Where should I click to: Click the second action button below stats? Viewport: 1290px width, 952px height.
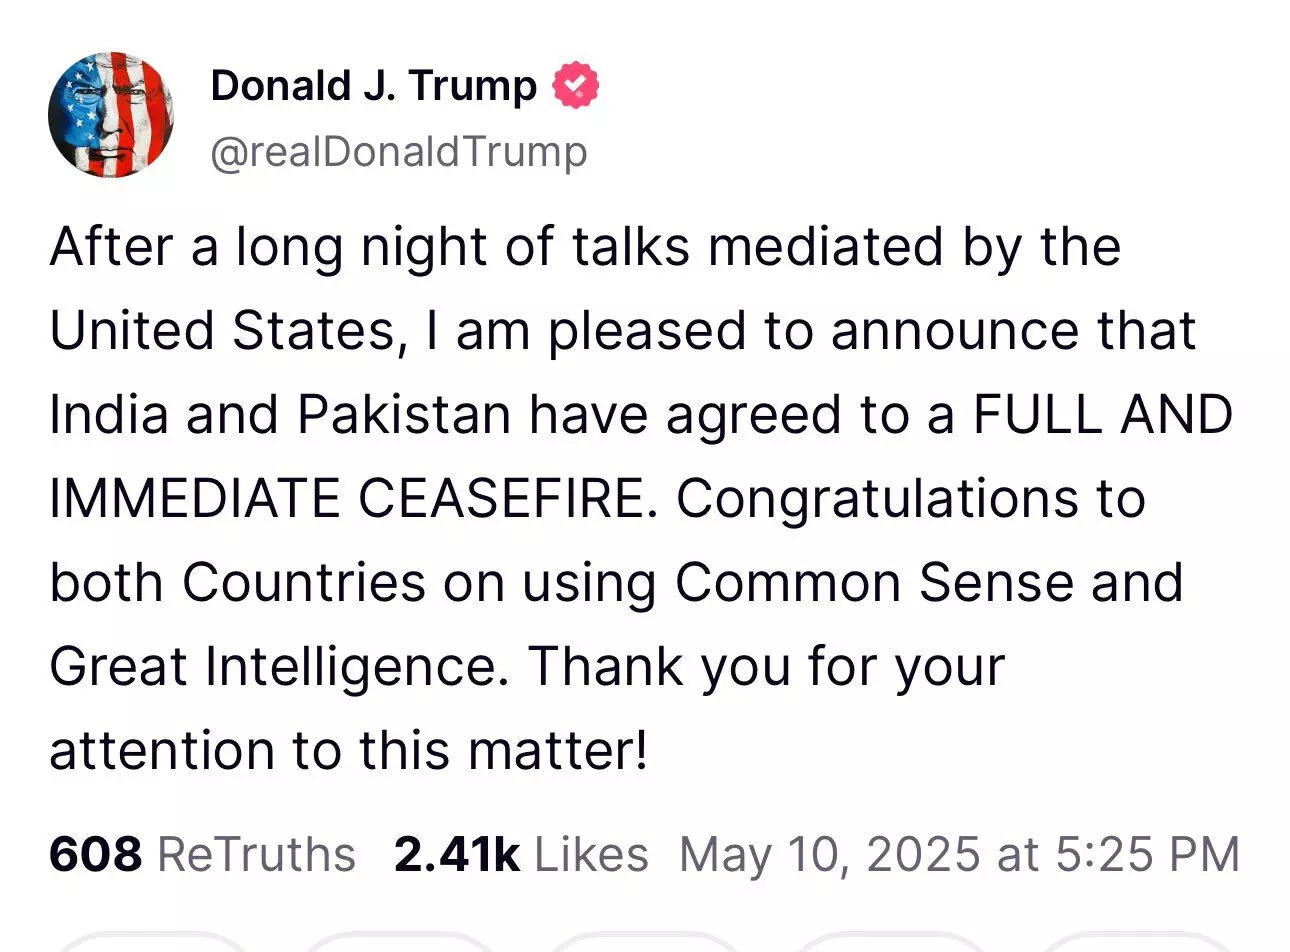397,944
